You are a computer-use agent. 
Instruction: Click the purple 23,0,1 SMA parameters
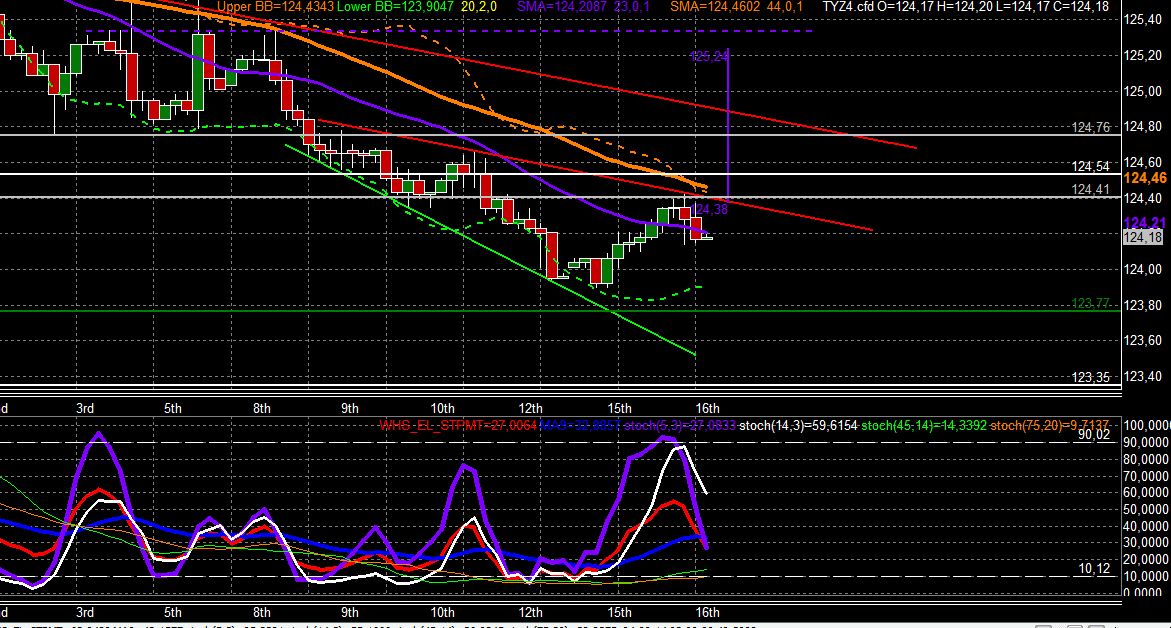pyautogui.click(x=632, y=7)
